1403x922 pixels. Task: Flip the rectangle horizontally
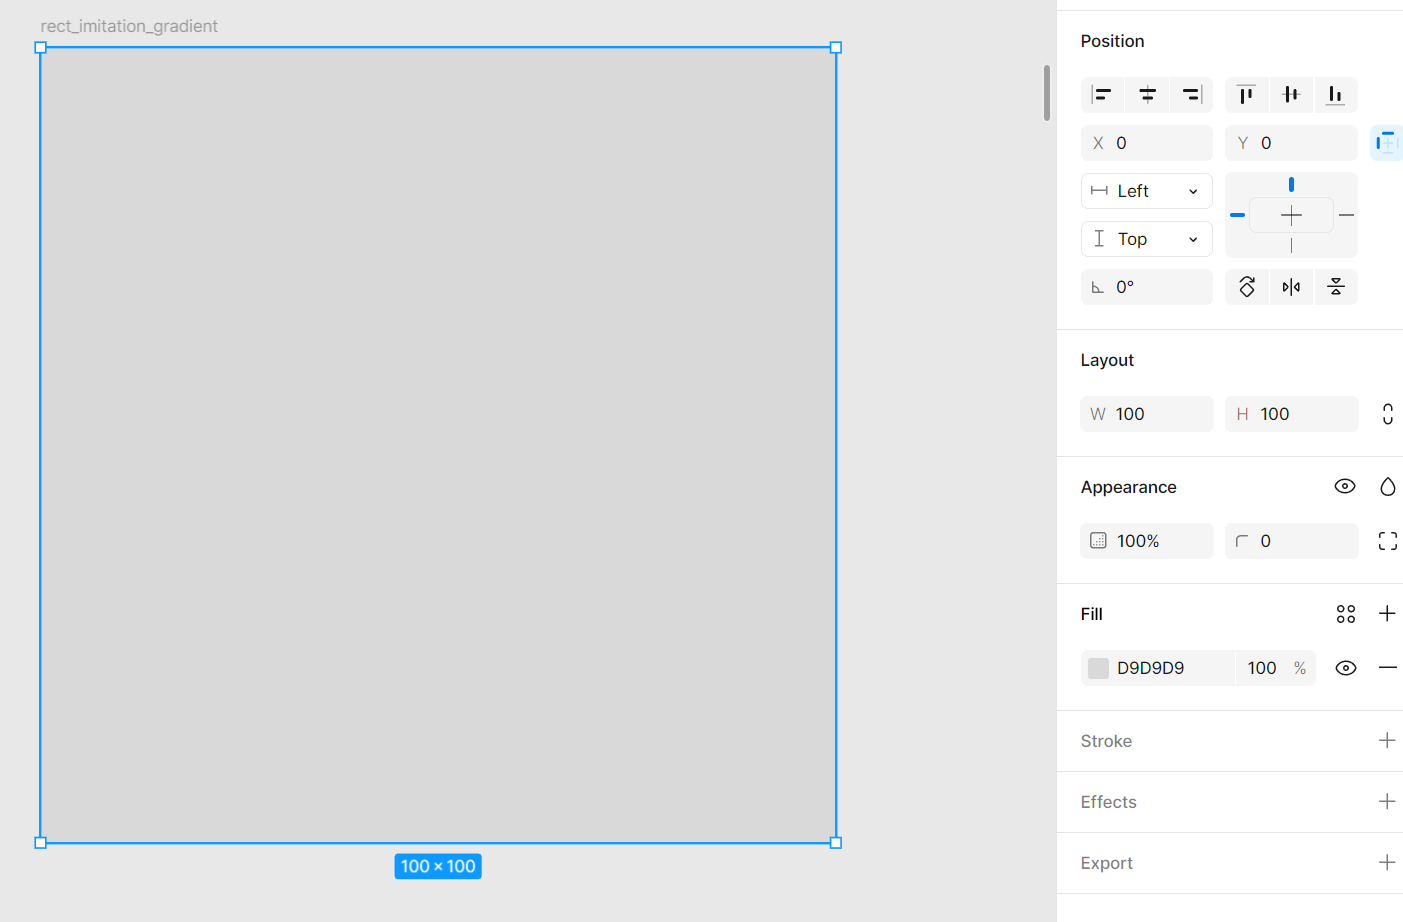tap(1291, 287)
